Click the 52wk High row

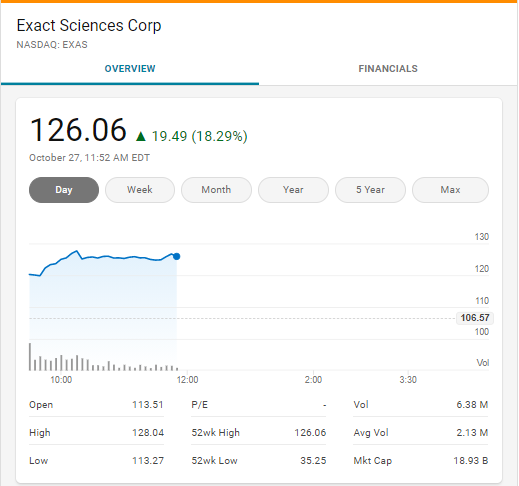259,433
